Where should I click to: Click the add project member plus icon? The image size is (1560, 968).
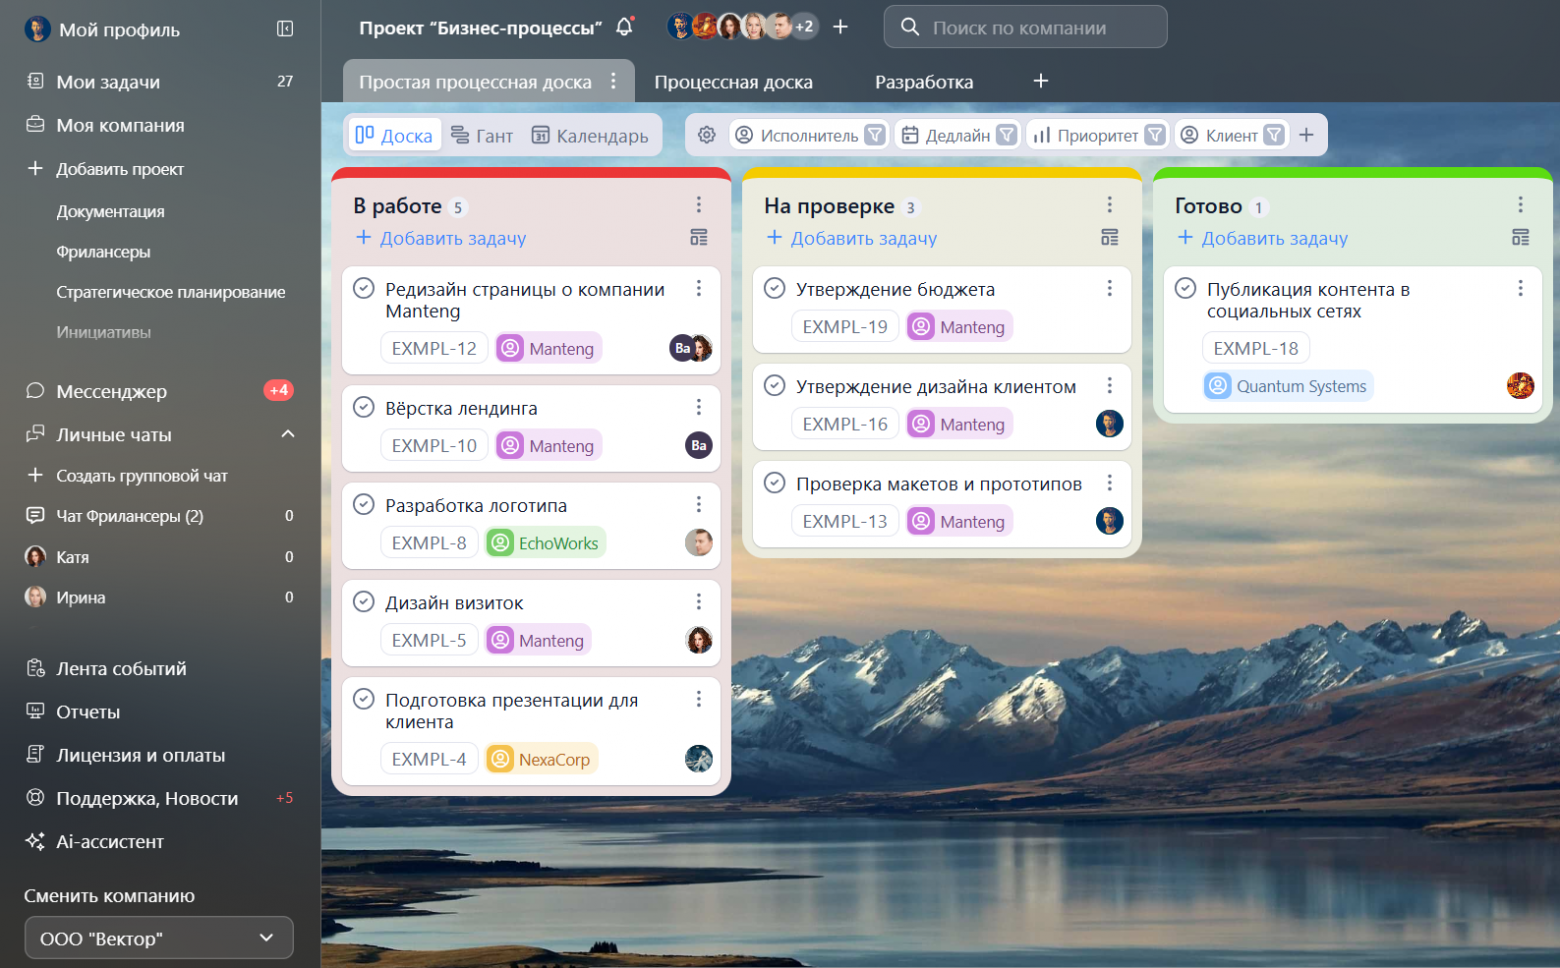point(840,27)
